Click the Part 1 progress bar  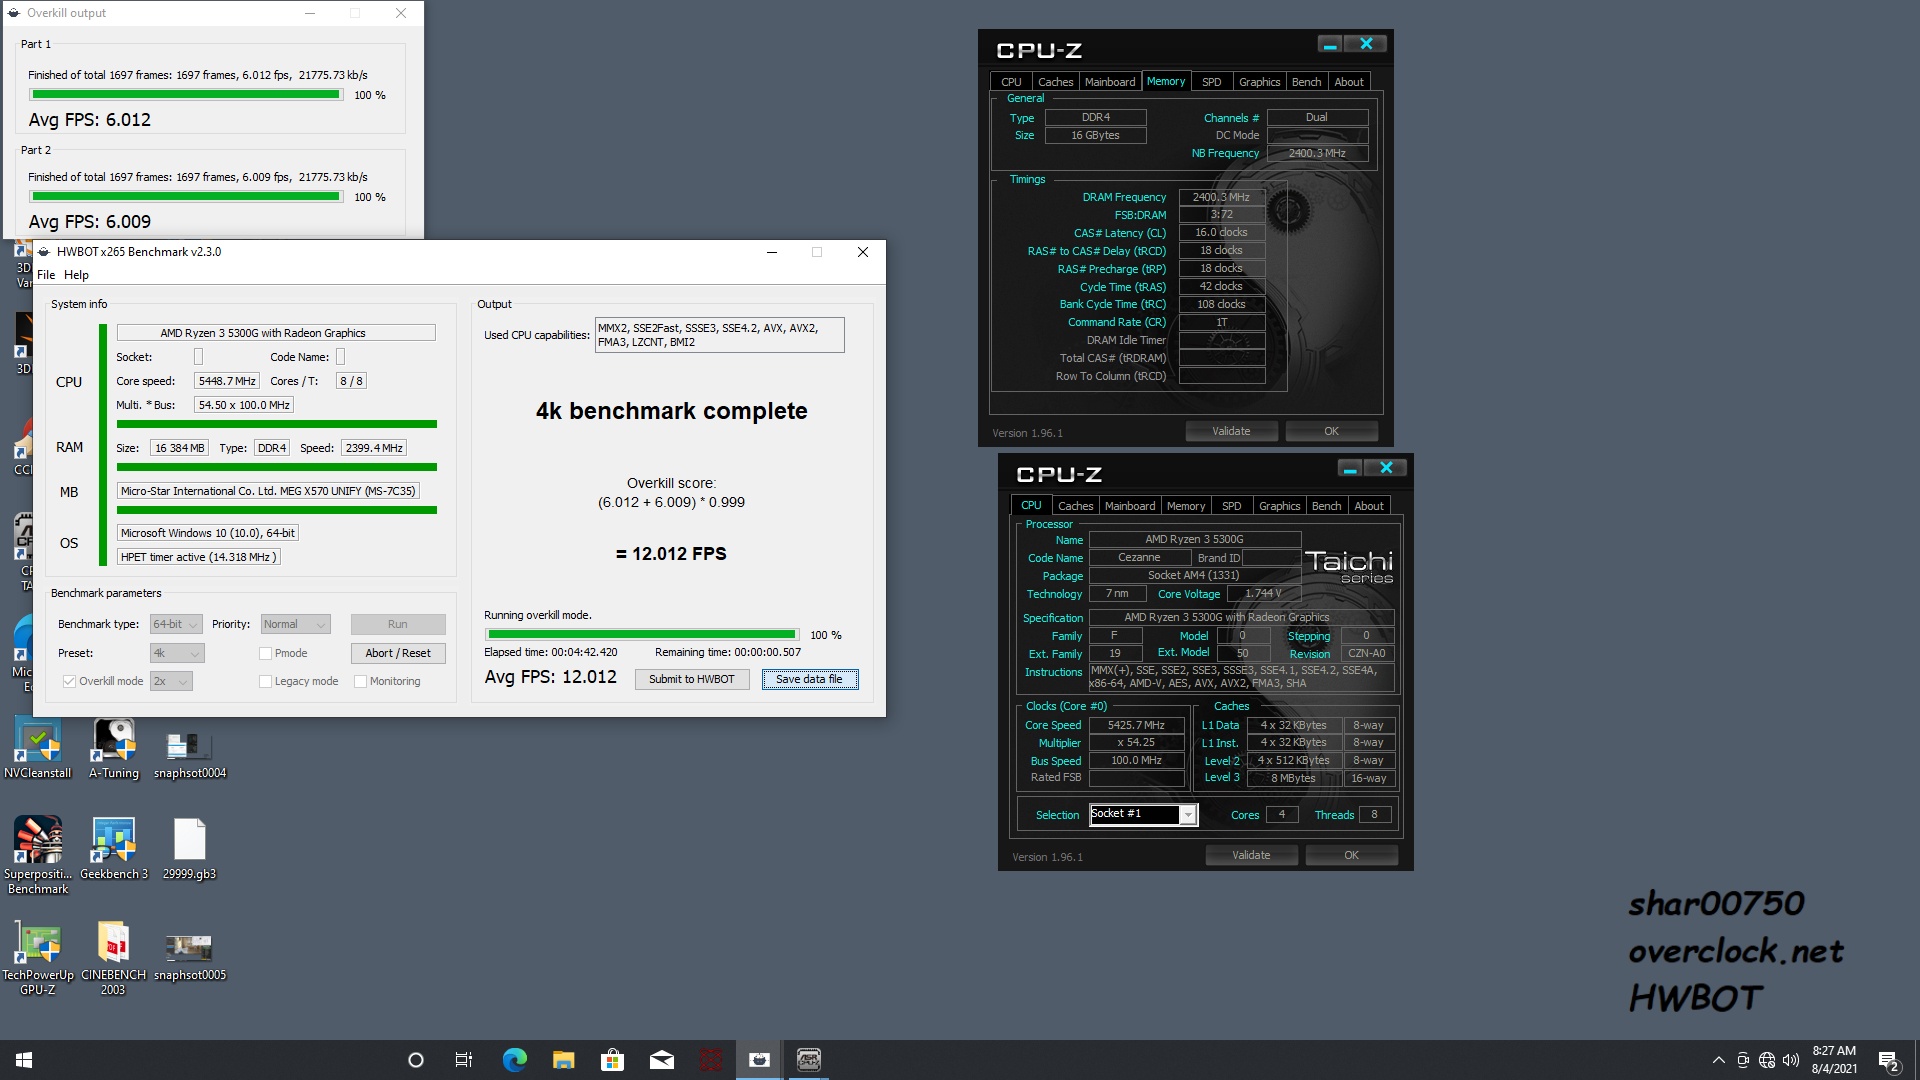point(186,95)
